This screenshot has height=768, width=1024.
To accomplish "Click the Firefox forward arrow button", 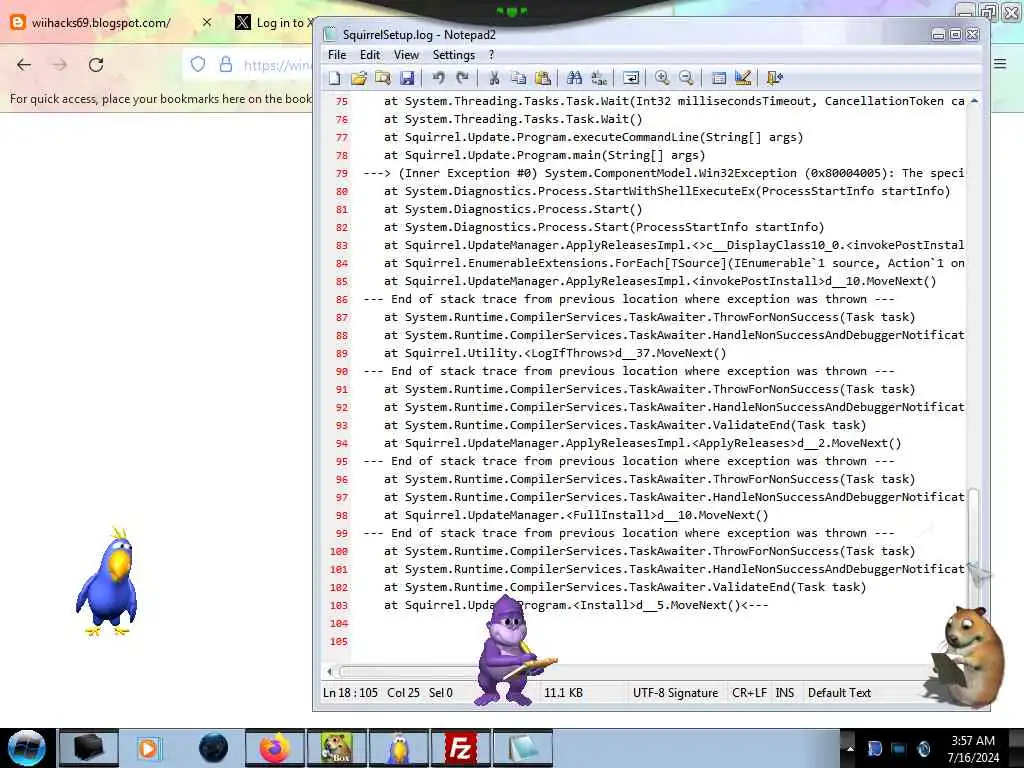I will coord(60,65).
